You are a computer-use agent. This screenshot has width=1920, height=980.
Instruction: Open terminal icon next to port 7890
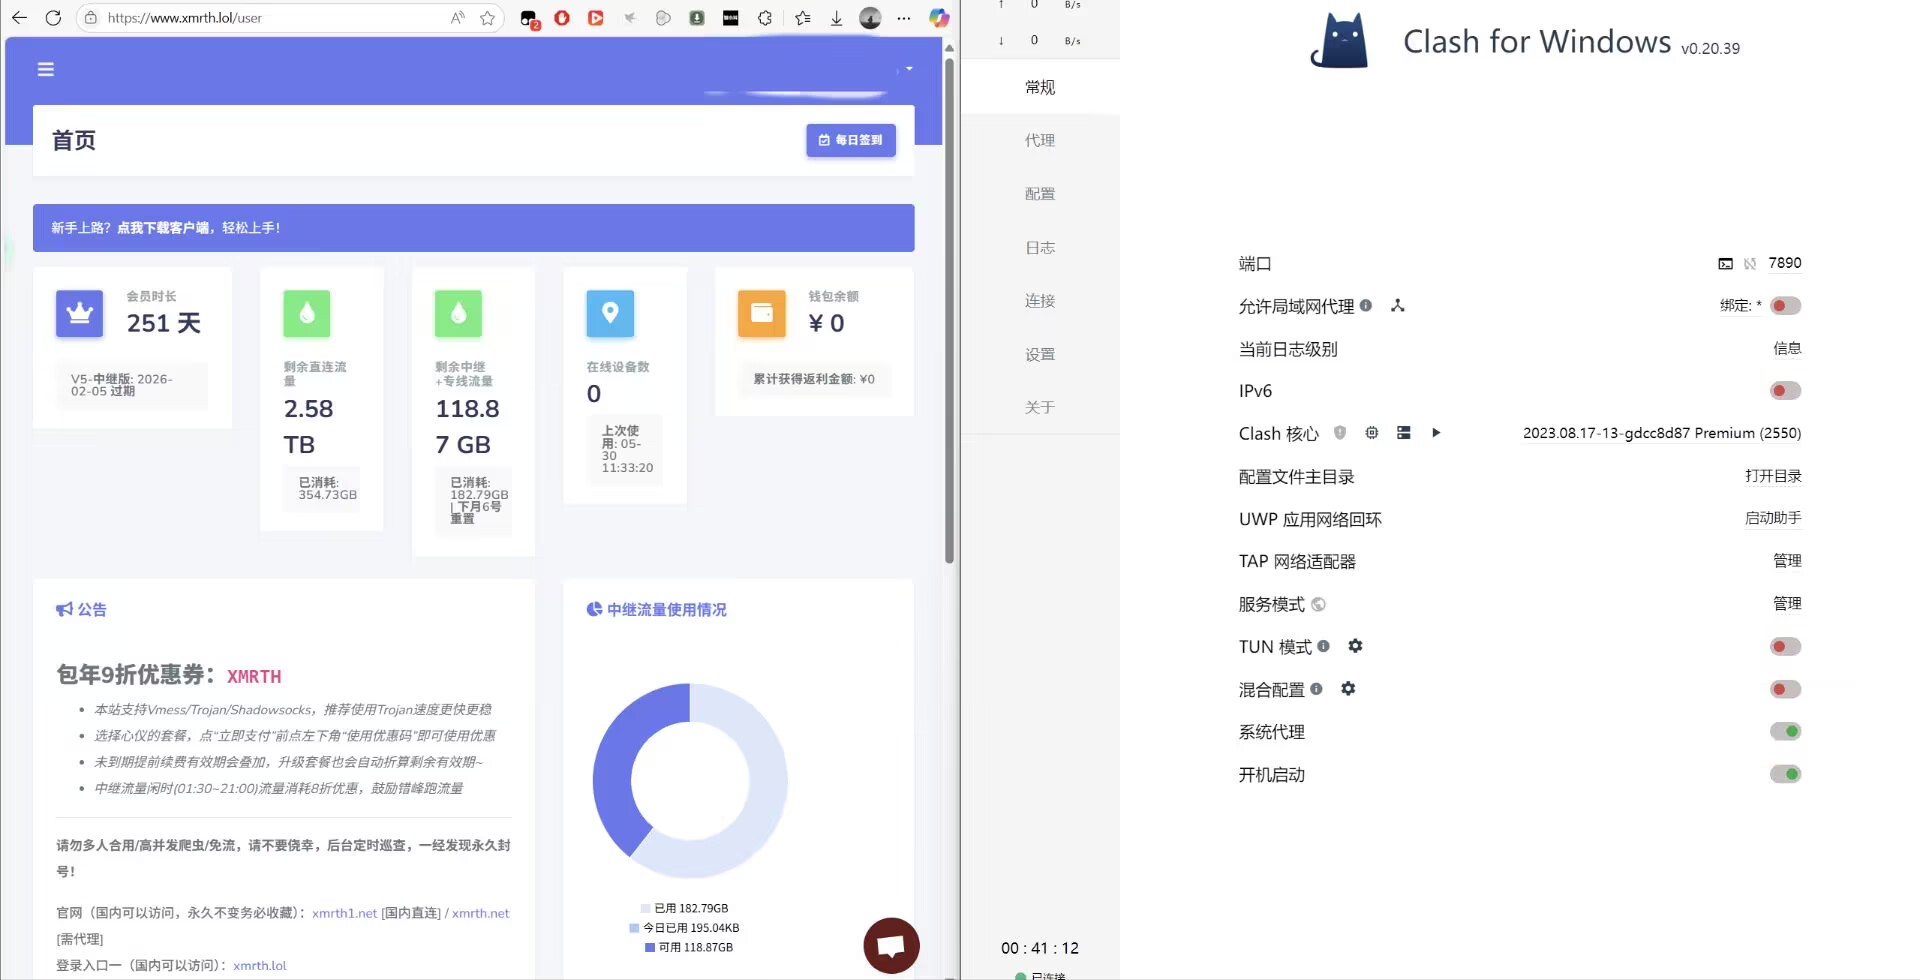click(1725, 264)
